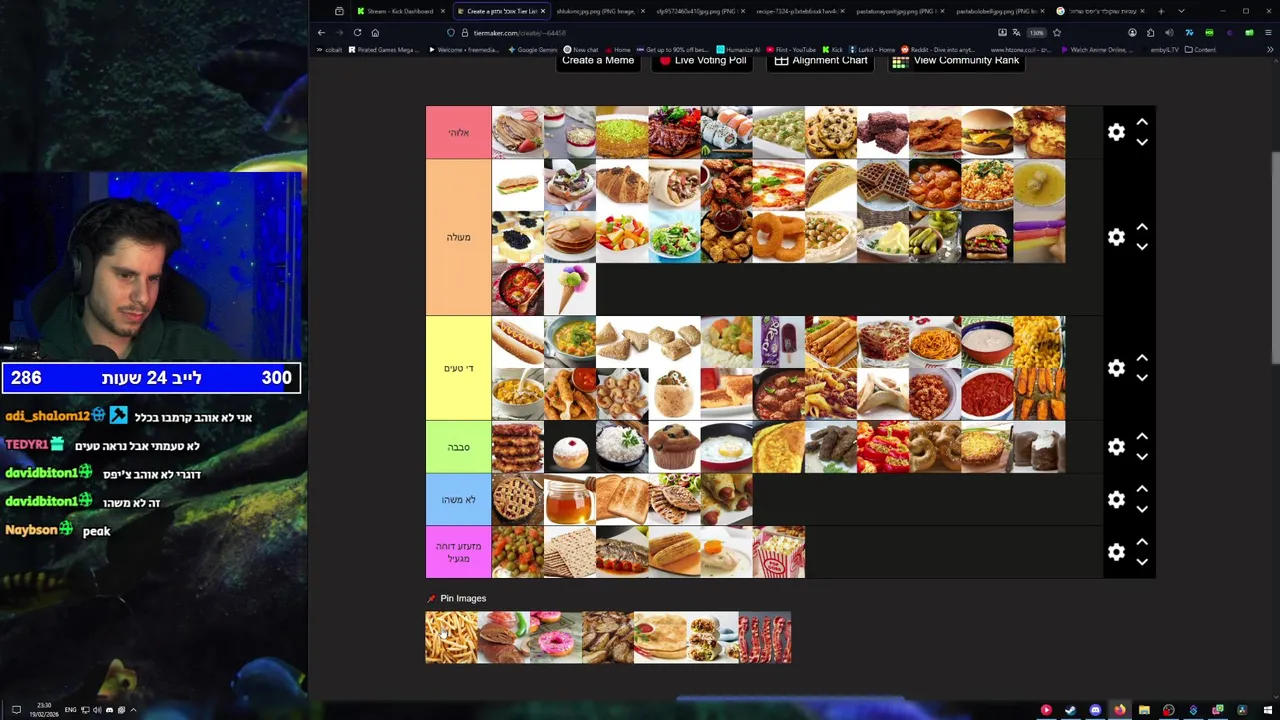Select the waffle image in the מעולה row

tap(882, 184)
